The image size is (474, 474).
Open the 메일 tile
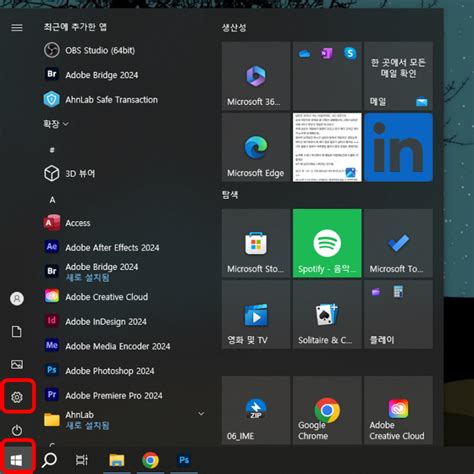tap(399, 76)
